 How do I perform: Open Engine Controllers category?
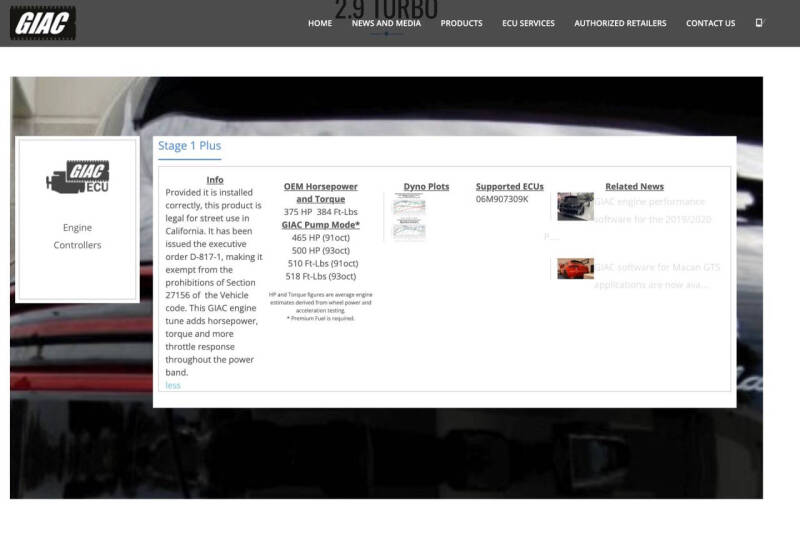coord(78,236)
